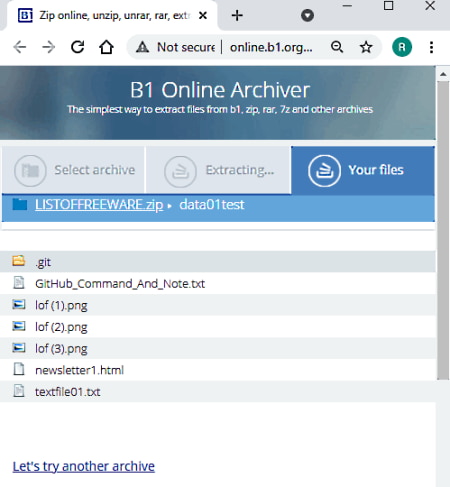This screenshot has height=487, width=450.
Task: Open LISTOFFREEWARE.zip breadcrumb link
Action: pos(99,204)
